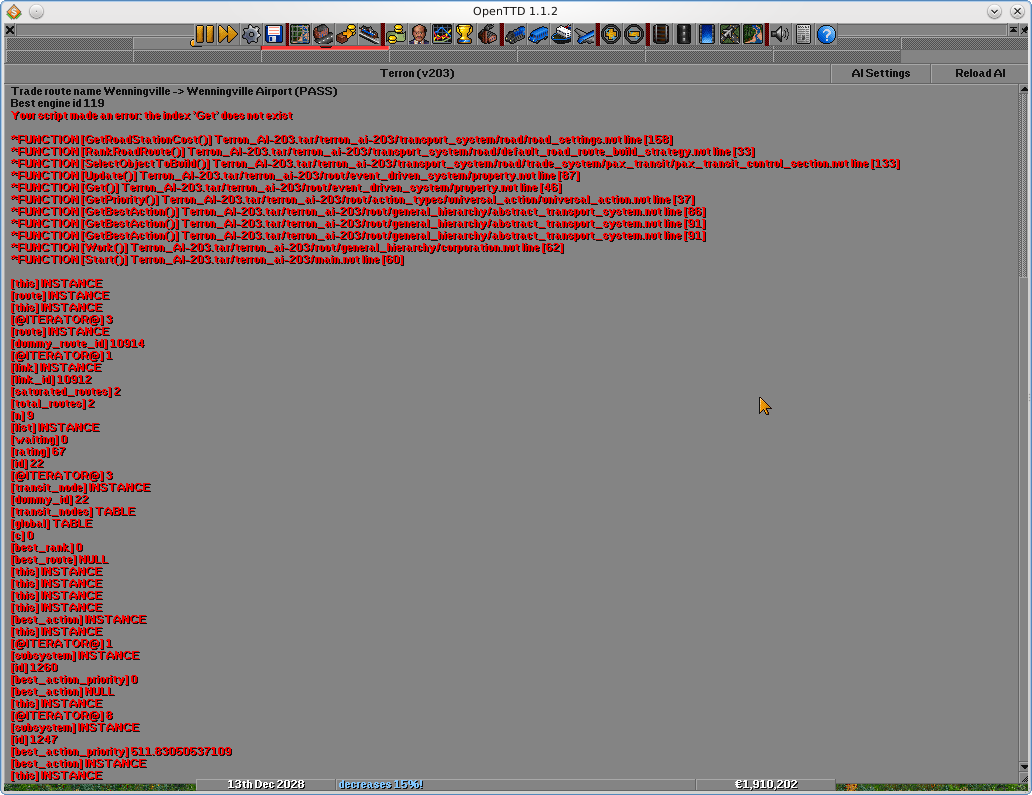Viewport: 1032px width, 795px height.
Task: Click AI Settings button
Action: 881,73
